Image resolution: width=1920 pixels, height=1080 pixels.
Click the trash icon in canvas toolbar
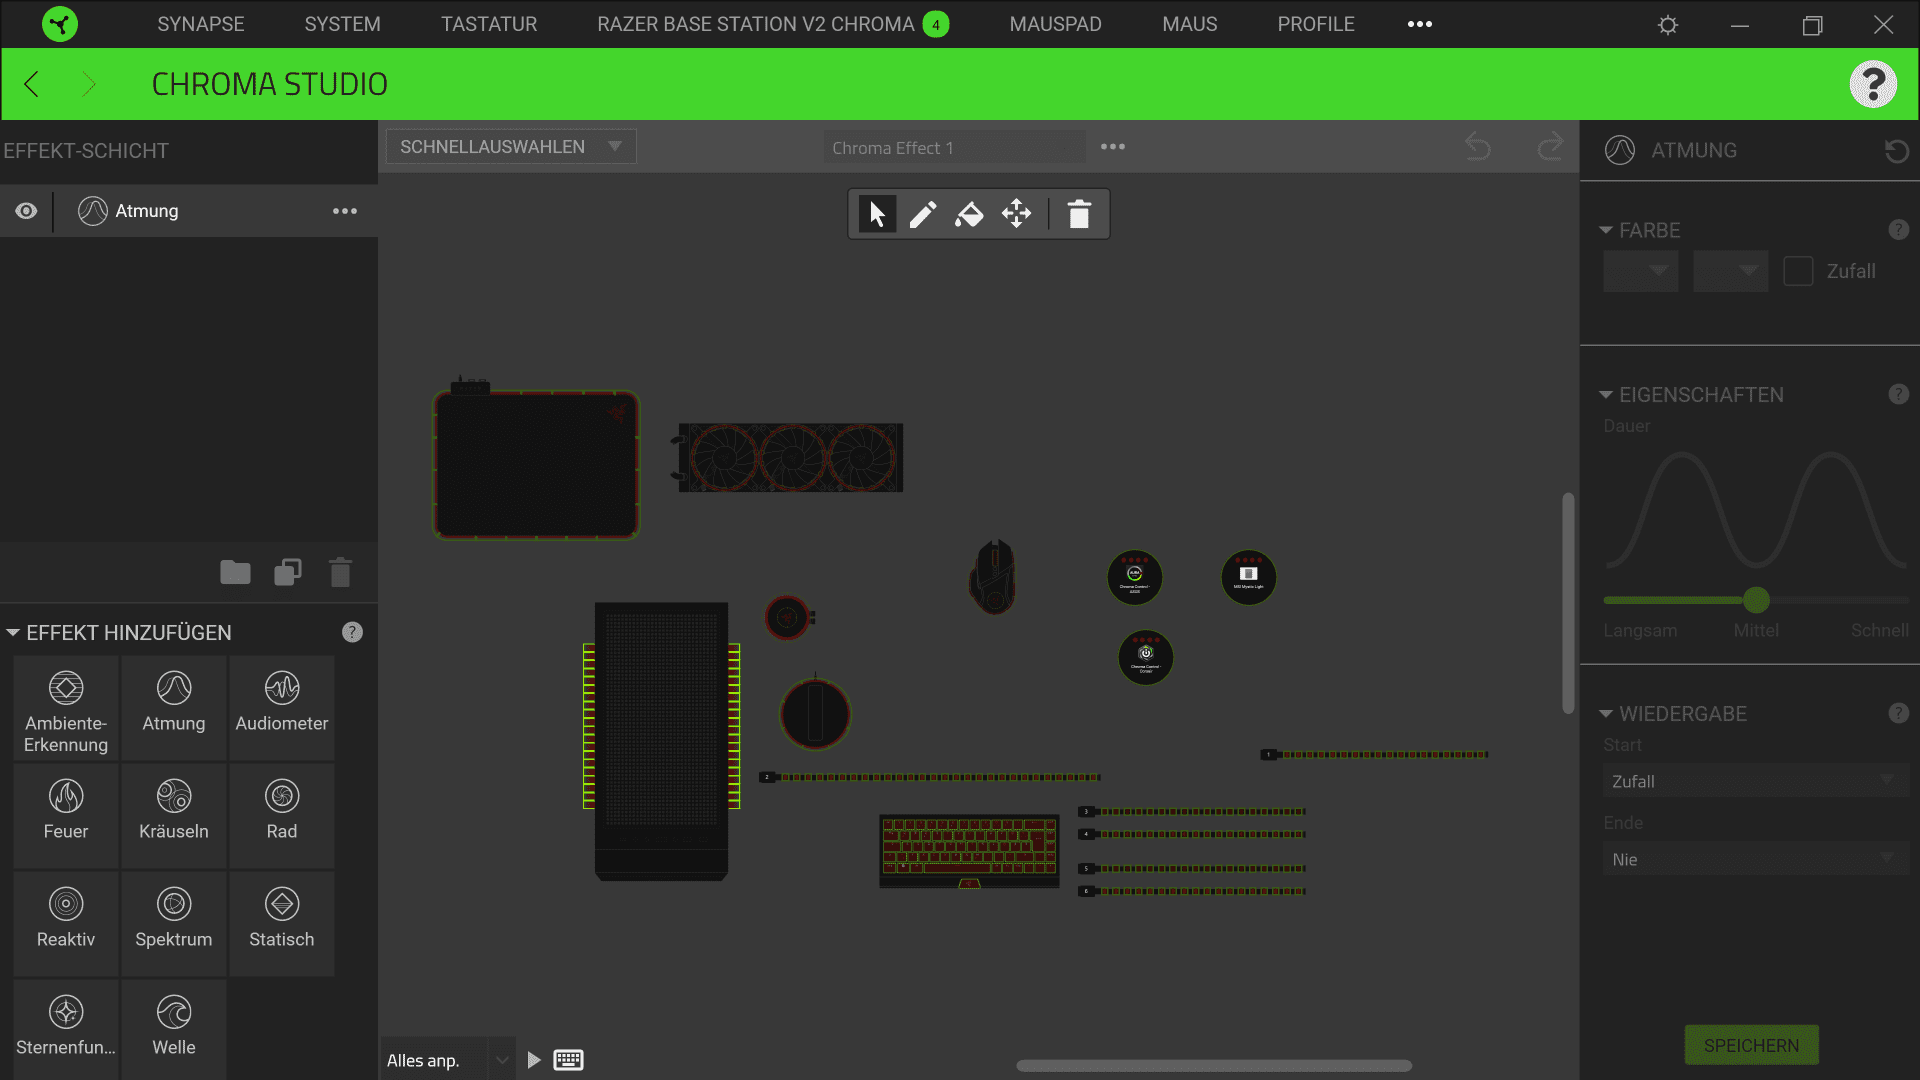[x=1079, y=214]
